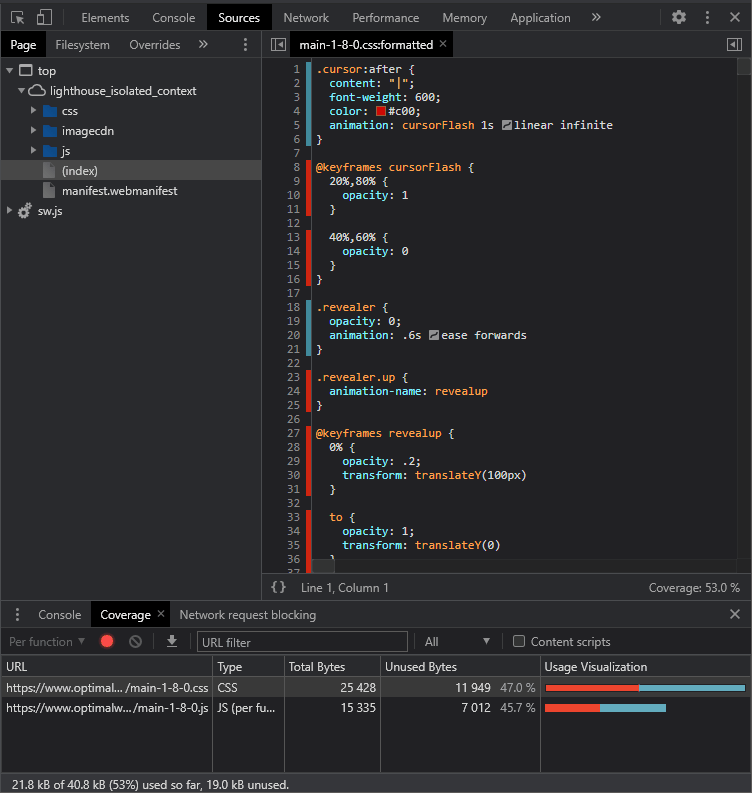Open the ease timing editor swatch
Screen dimensions: 752x793
433,336
